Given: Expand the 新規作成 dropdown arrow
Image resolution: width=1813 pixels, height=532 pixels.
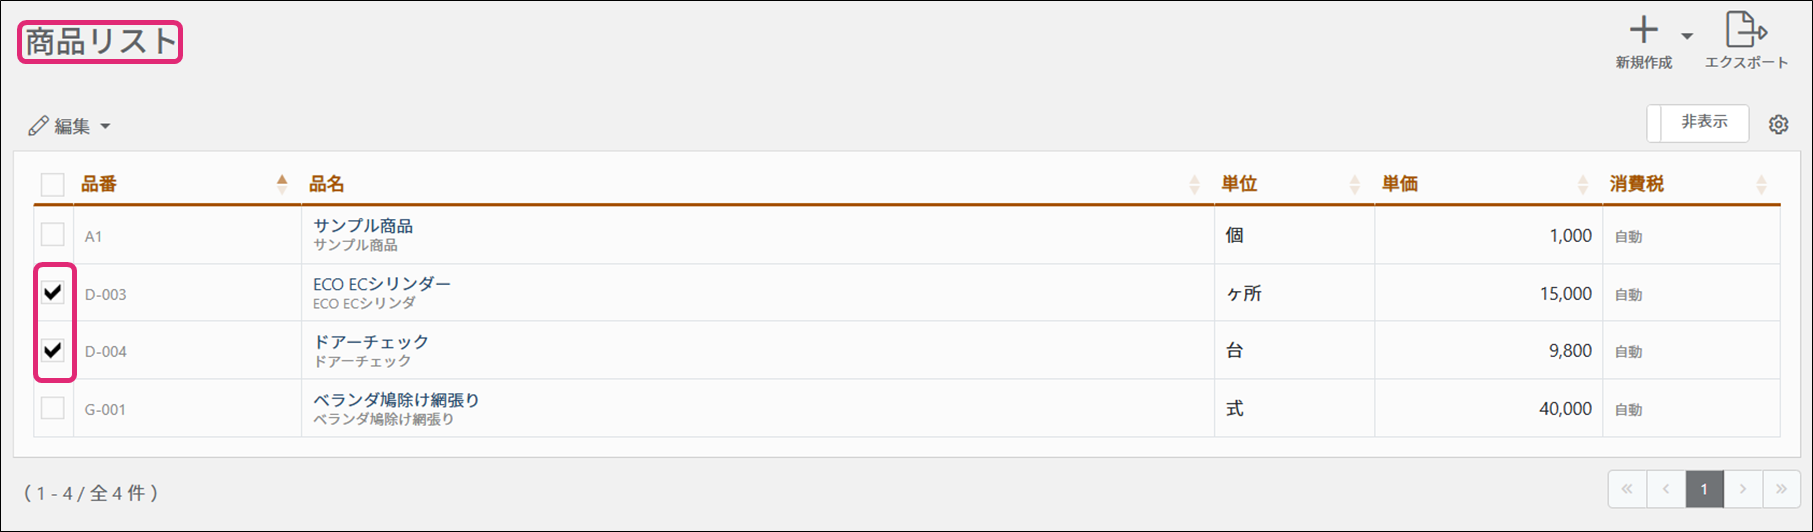Looking at the screenshot, I should (x=1687, y=36).
